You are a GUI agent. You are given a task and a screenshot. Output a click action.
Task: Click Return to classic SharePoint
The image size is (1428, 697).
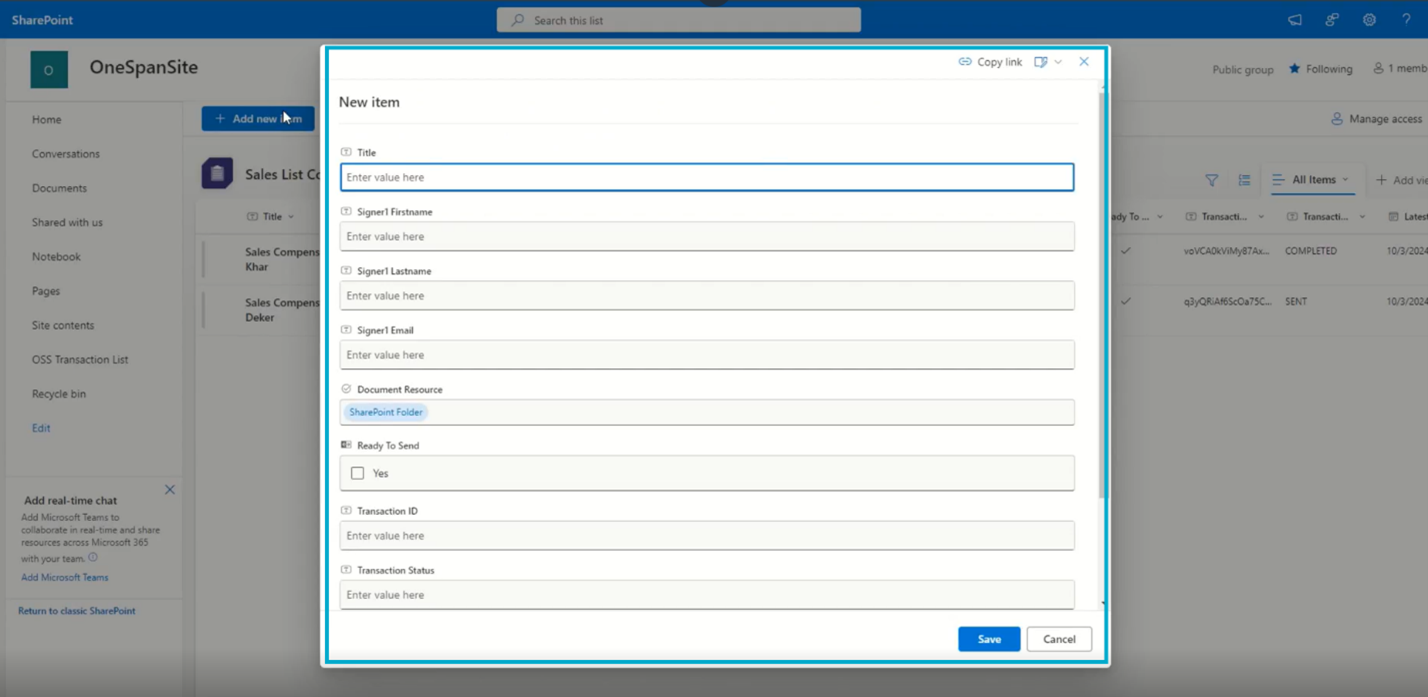[x=77, y=611]
